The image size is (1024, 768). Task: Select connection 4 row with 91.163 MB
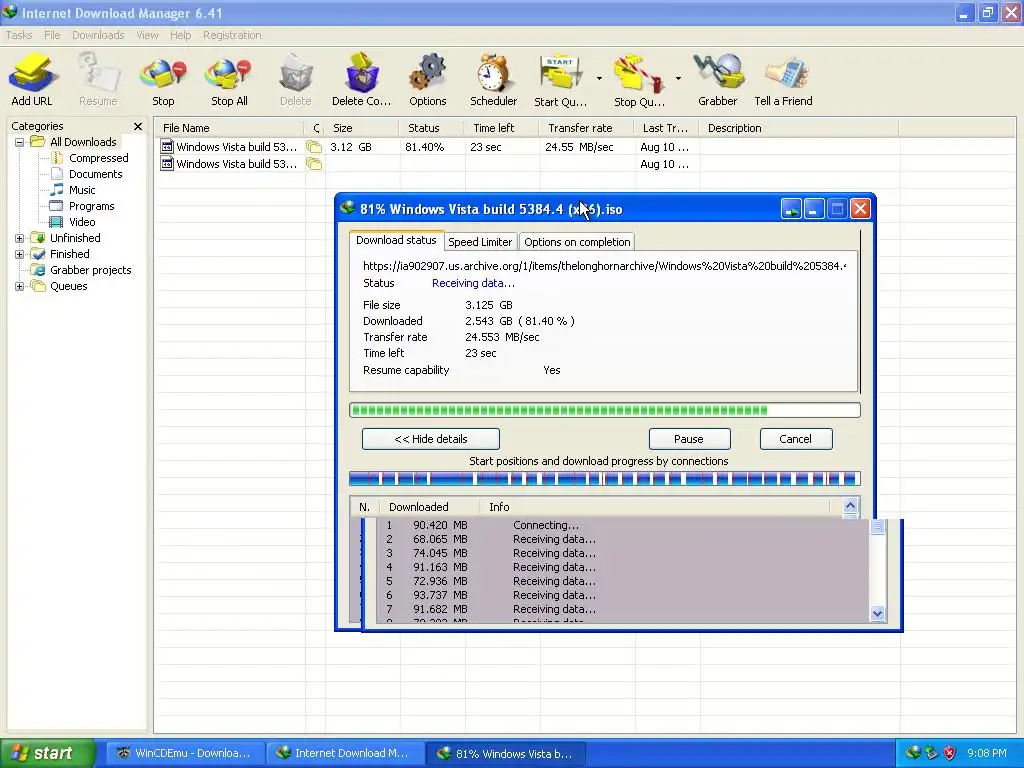624,567
